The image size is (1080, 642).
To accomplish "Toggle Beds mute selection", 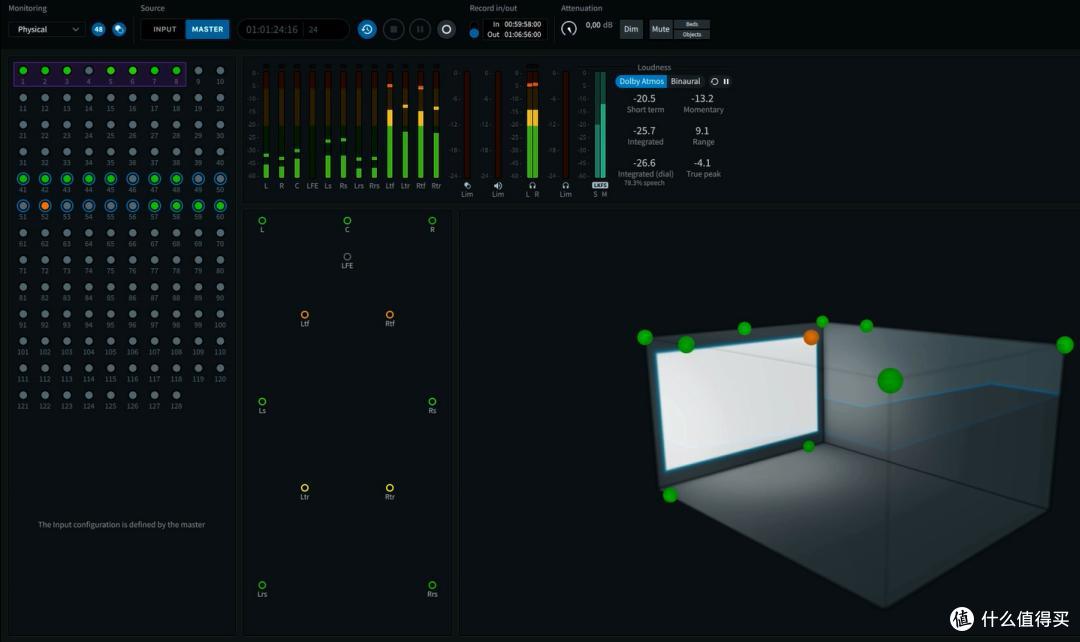I will (692, 24).
